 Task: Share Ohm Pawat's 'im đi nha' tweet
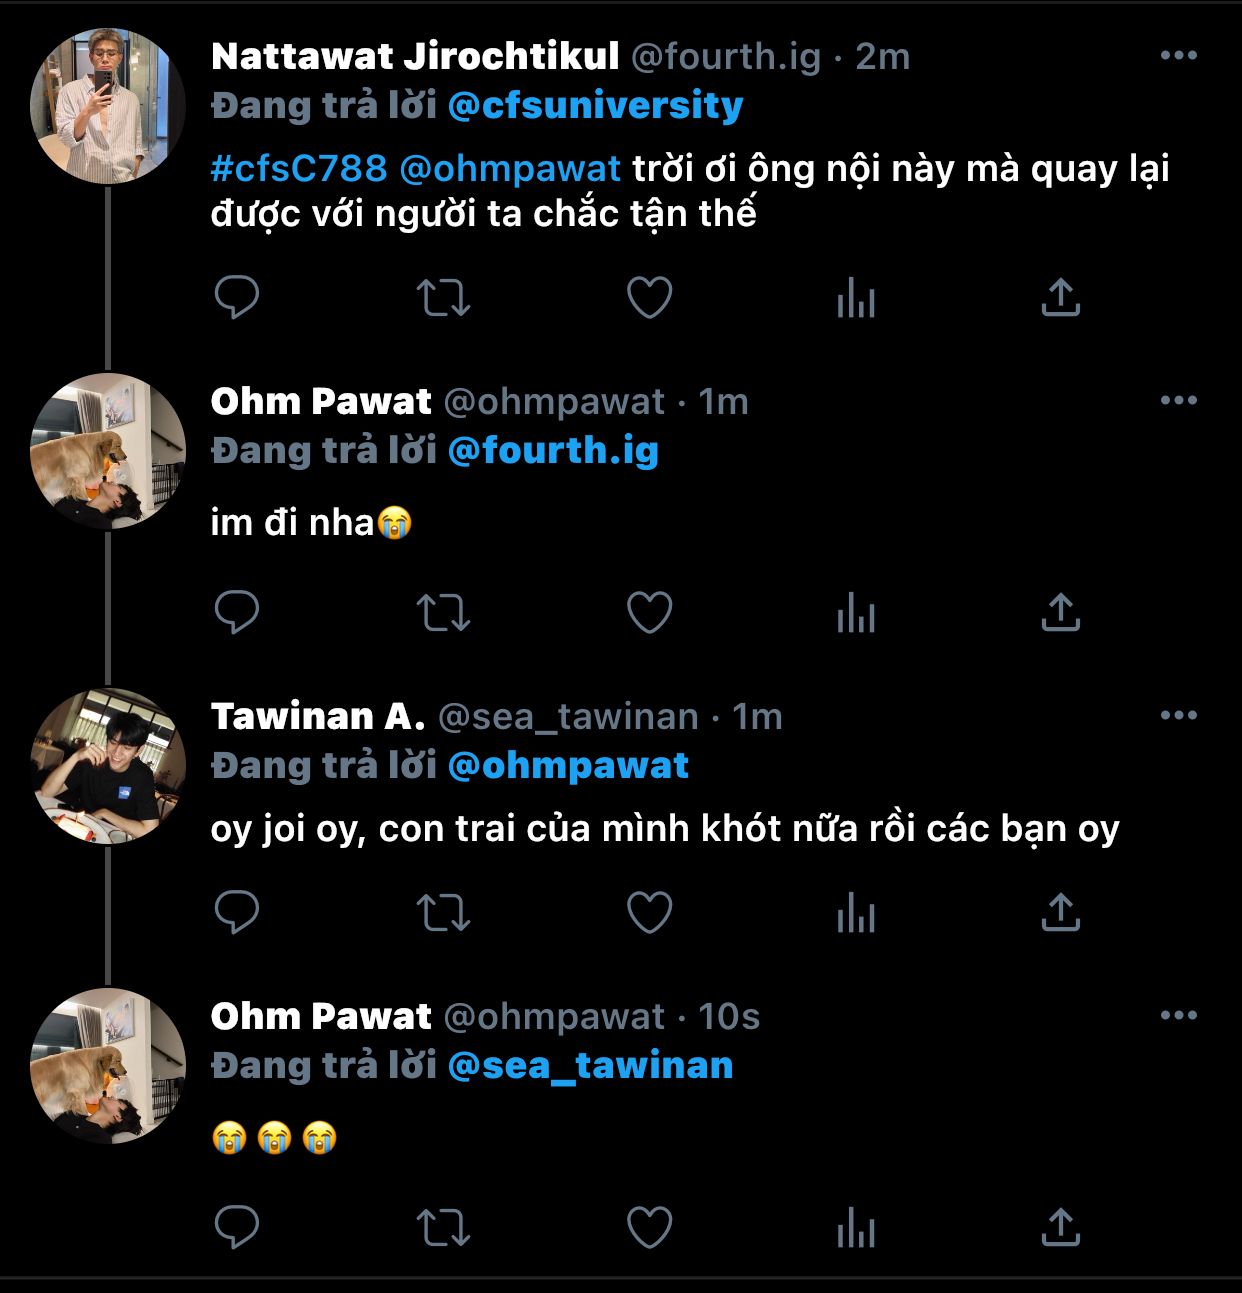click(1060, 612)
